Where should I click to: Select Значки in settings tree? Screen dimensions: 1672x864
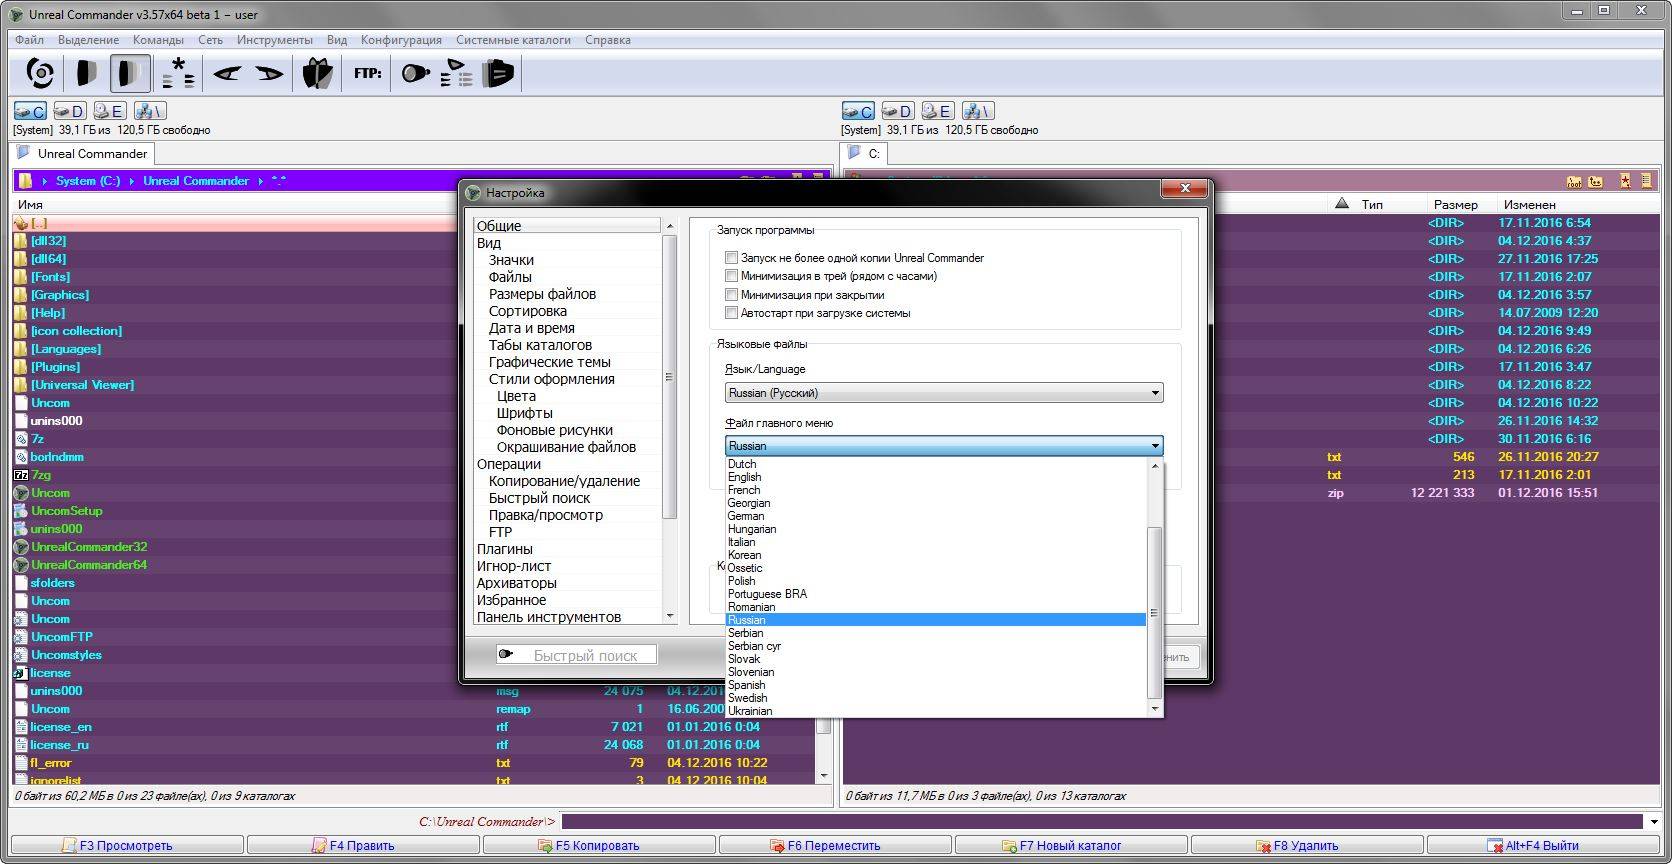coord(511,260)
